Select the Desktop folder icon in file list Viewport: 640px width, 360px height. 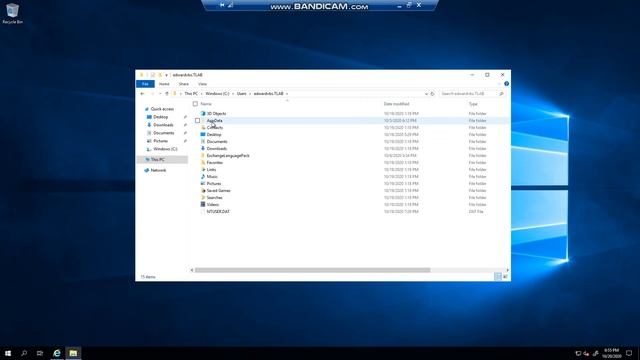coord(203,135)
